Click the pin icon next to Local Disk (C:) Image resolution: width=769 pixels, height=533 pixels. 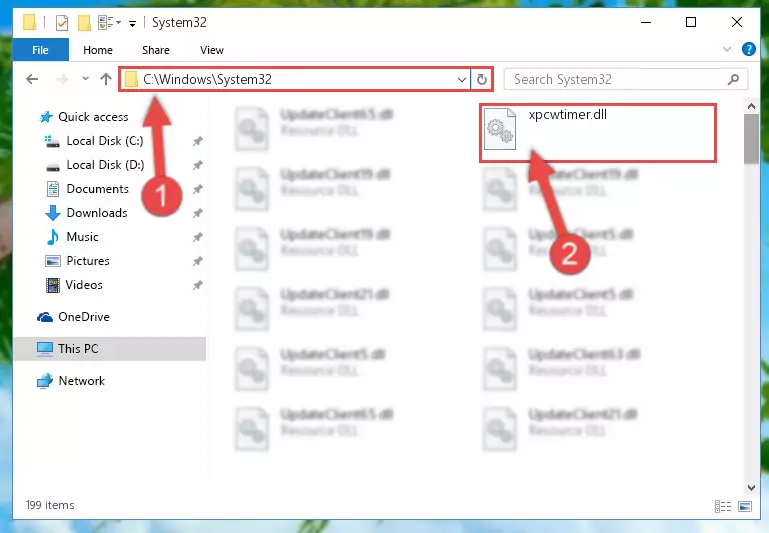pyautogui.click(x=197, y=141)
